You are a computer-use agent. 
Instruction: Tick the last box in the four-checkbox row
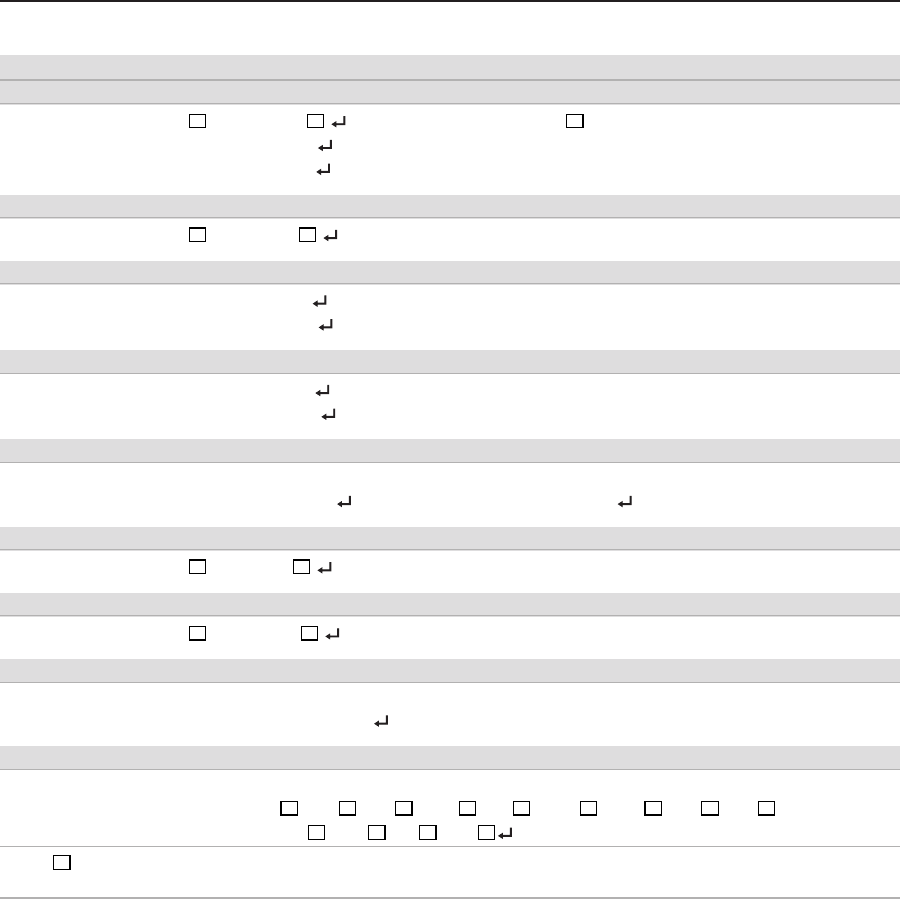click(486, 832)
